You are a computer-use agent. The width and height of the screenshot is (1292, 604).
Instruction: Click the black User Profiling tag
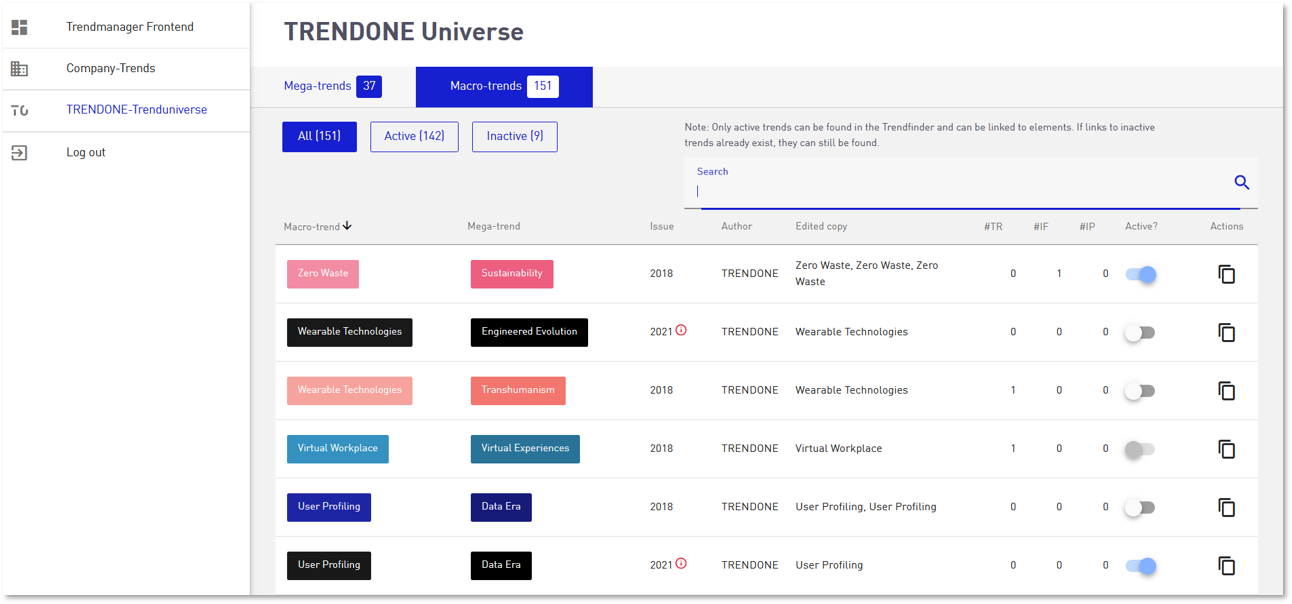coord(329,566)
